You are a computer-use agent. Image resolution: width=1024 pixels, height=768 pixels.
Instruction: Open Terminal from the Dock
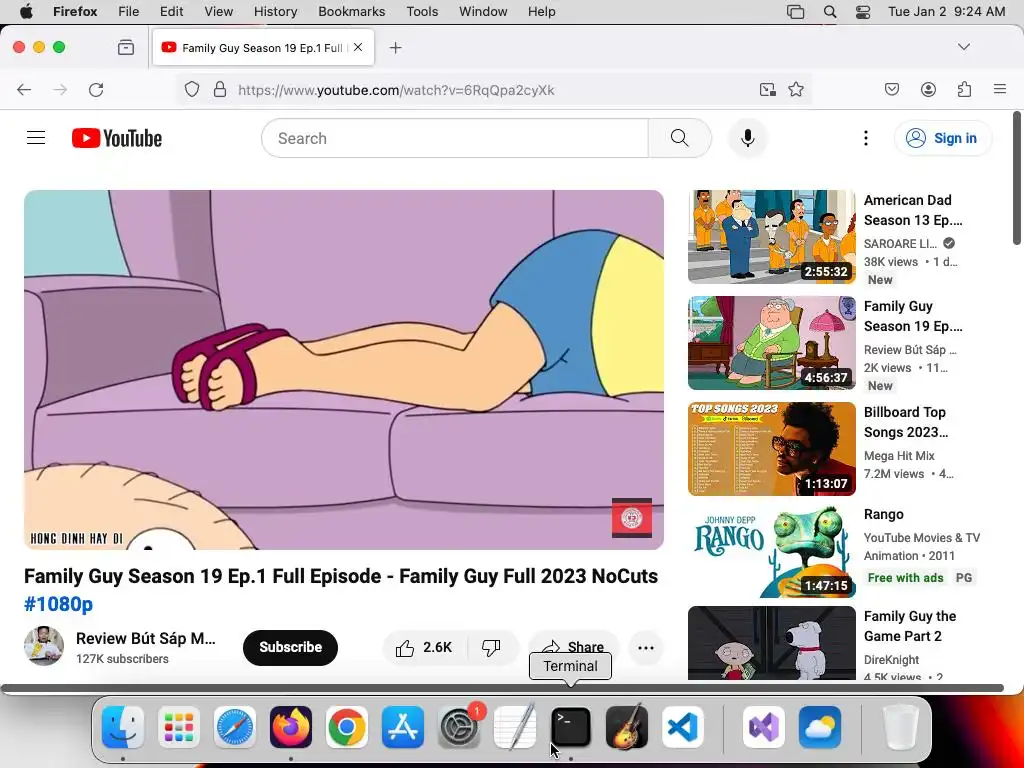pyautogui.click(x=571, y=727)
